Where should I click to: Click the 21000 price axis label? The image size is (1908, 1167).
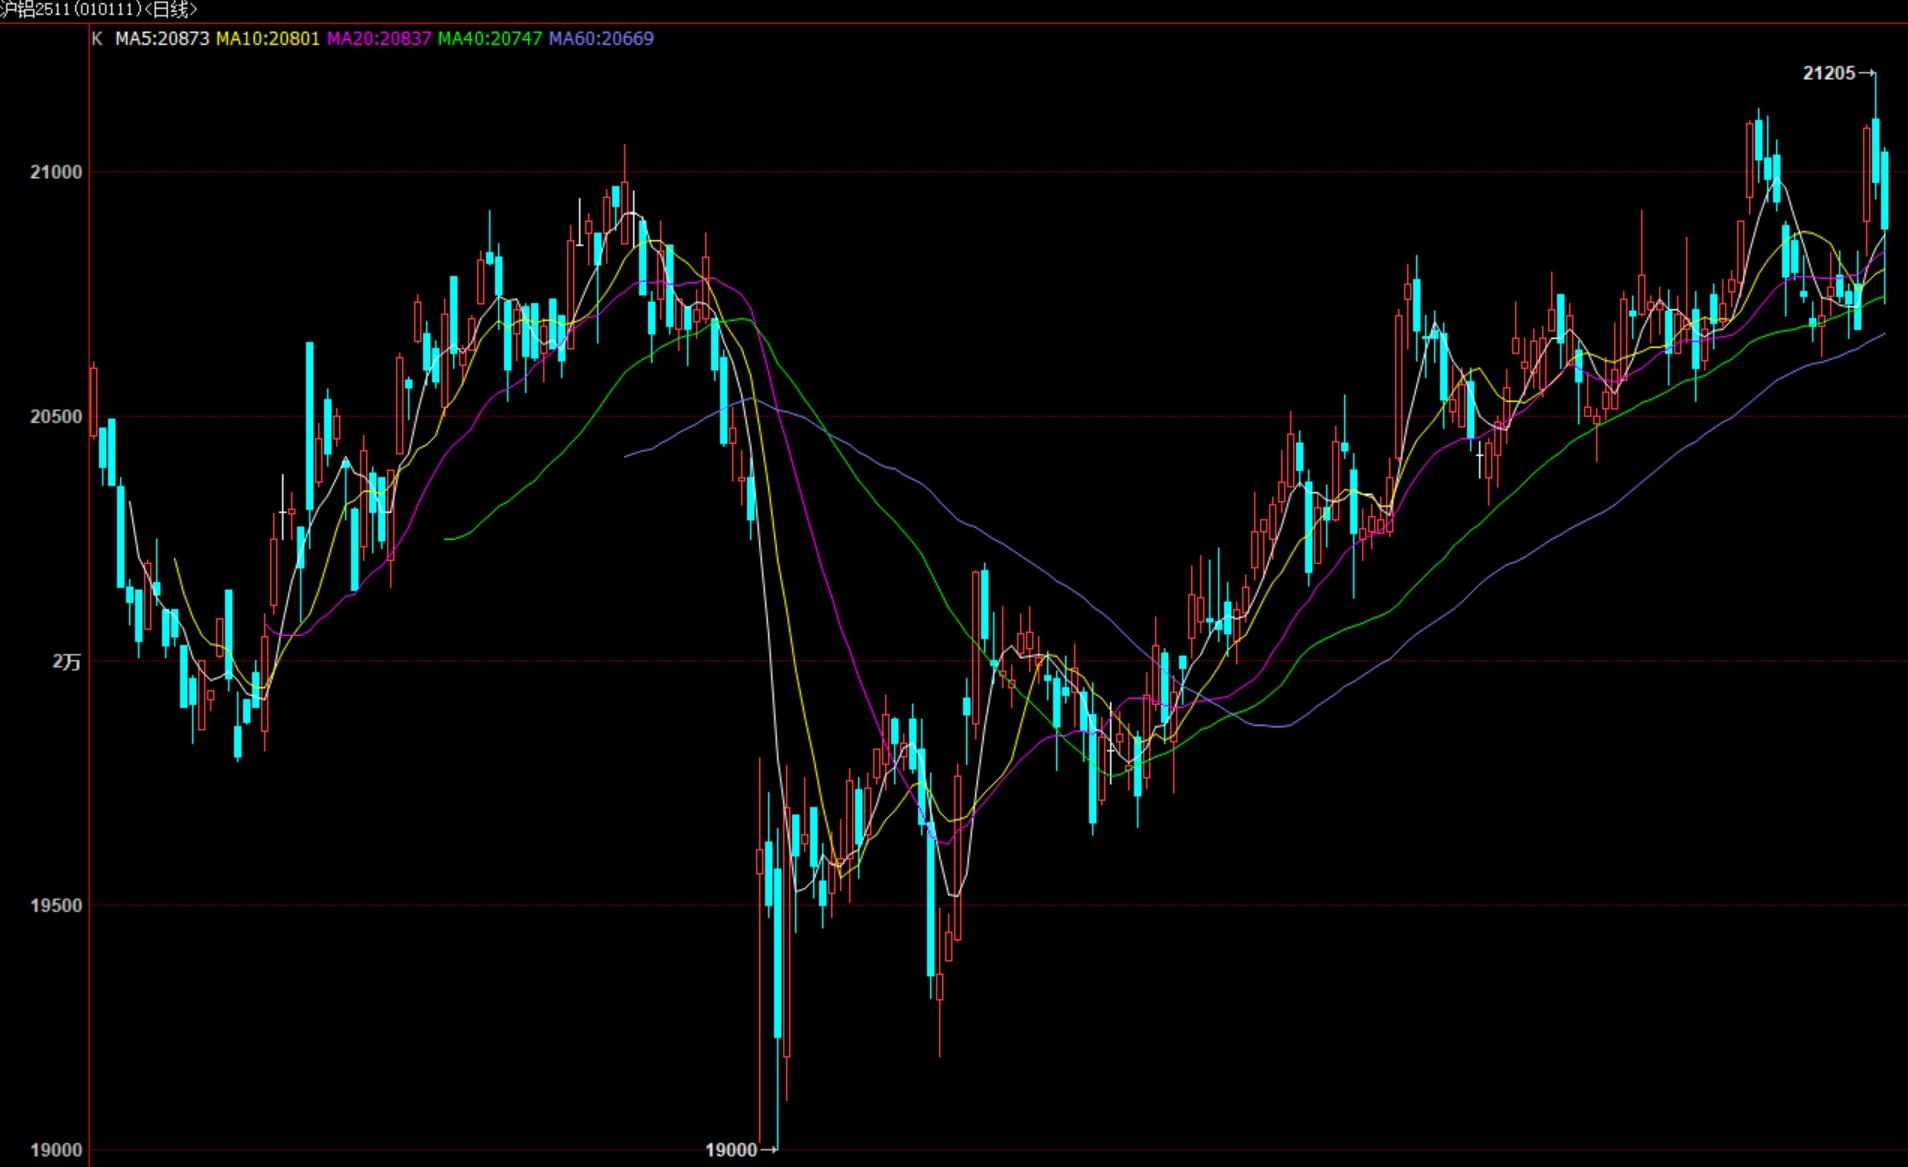(56, 172)
